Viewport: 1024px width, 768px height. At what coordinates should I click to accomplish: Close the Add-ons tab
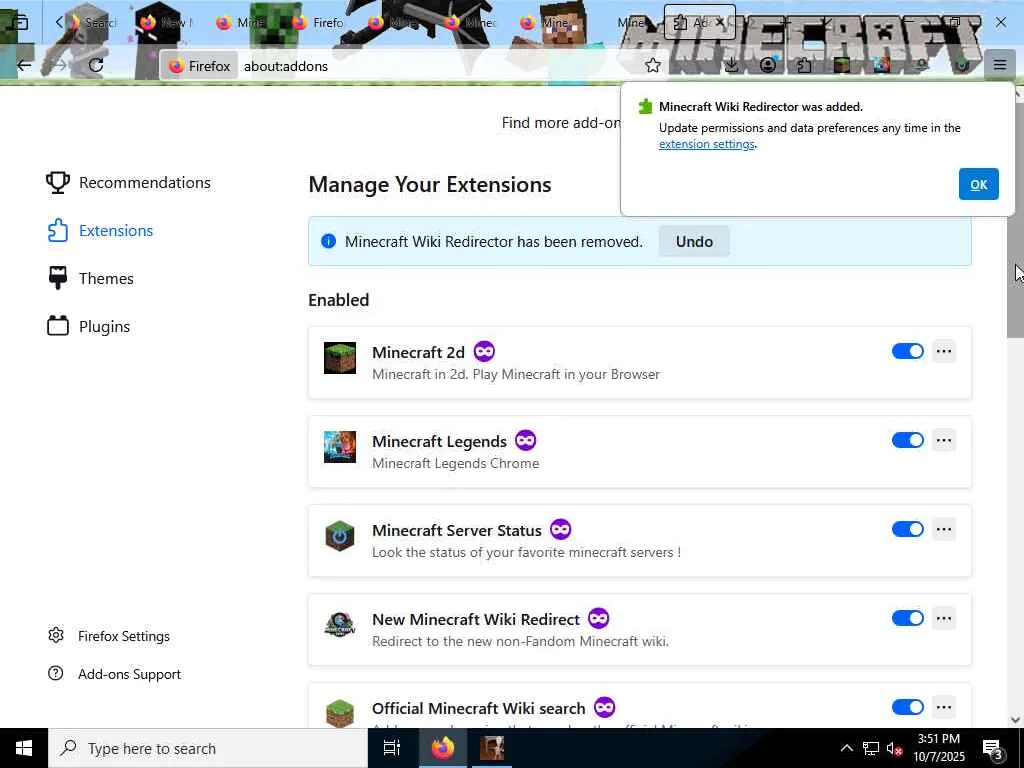pos(720,22)
